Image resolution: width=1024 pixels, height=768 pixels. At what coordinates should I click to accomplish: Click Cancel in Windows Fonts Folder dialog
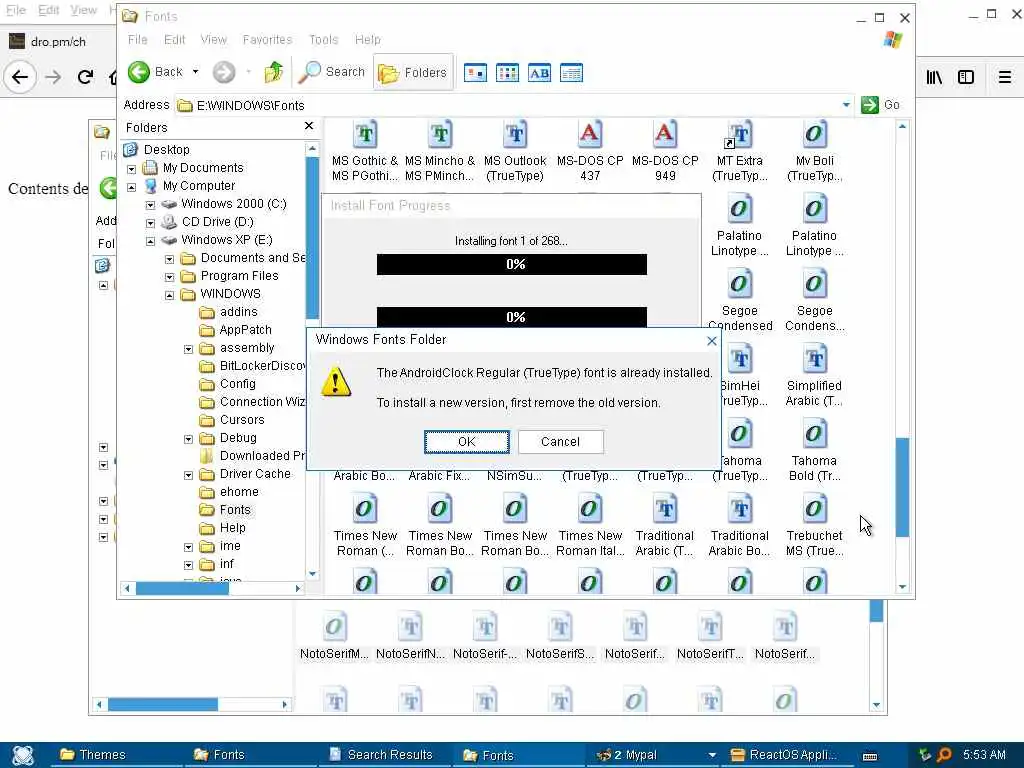[560, 441]
